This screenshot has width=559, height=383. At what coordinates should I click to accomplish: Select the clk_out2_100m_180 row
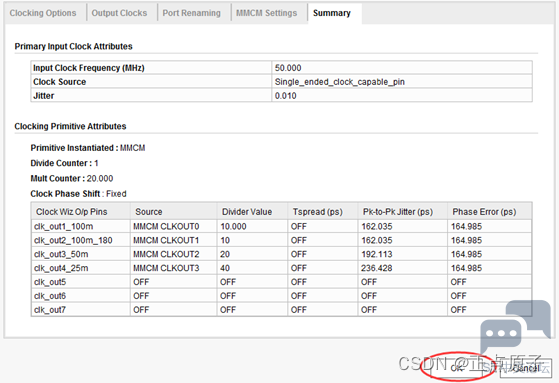[281, 240]
